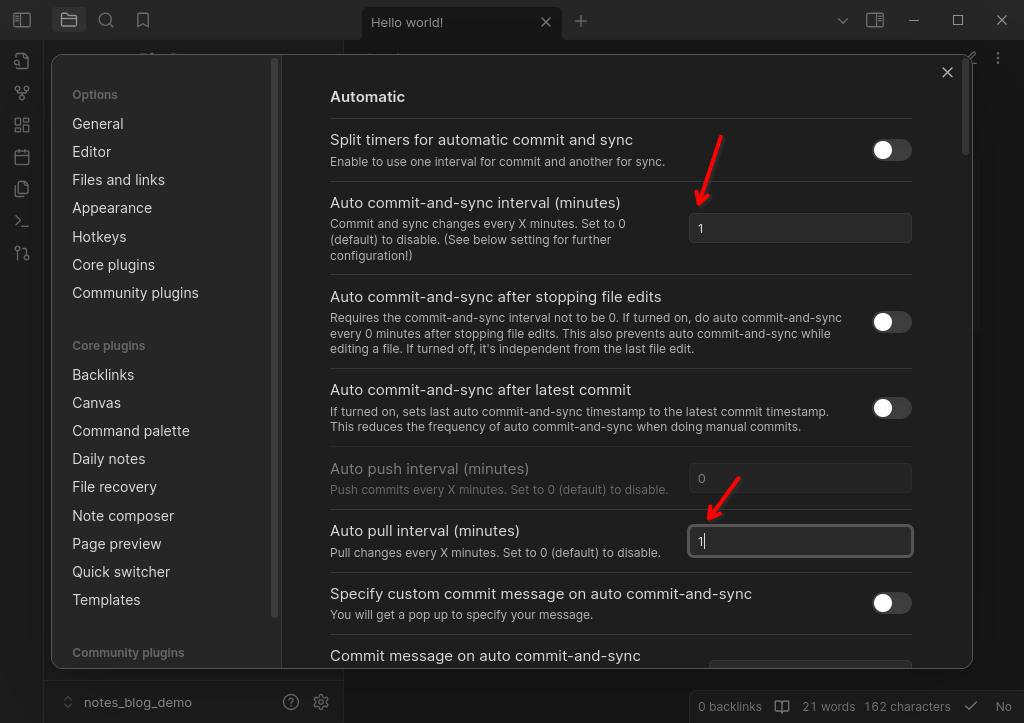Open the help question mark icon
The image size is (1024, 723).
[291, 702]
